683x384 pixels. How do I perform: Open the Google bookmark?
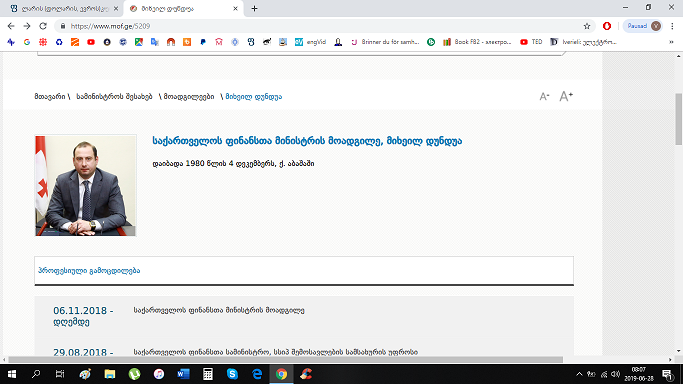(x=27, y=42)
